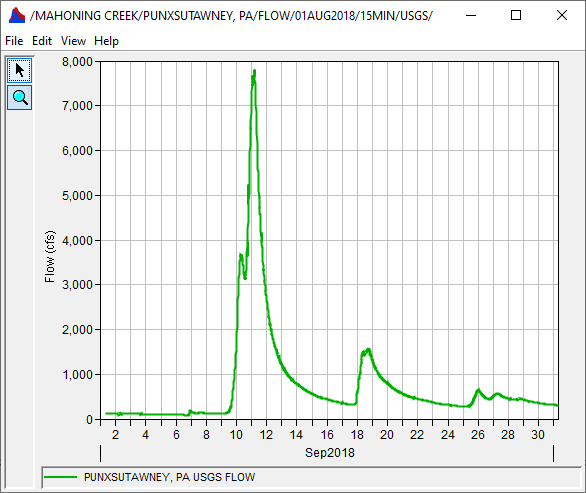
Task: Click the 4,000 y-axis tick label
Action: pyautogui.click(x=77, y=240)
